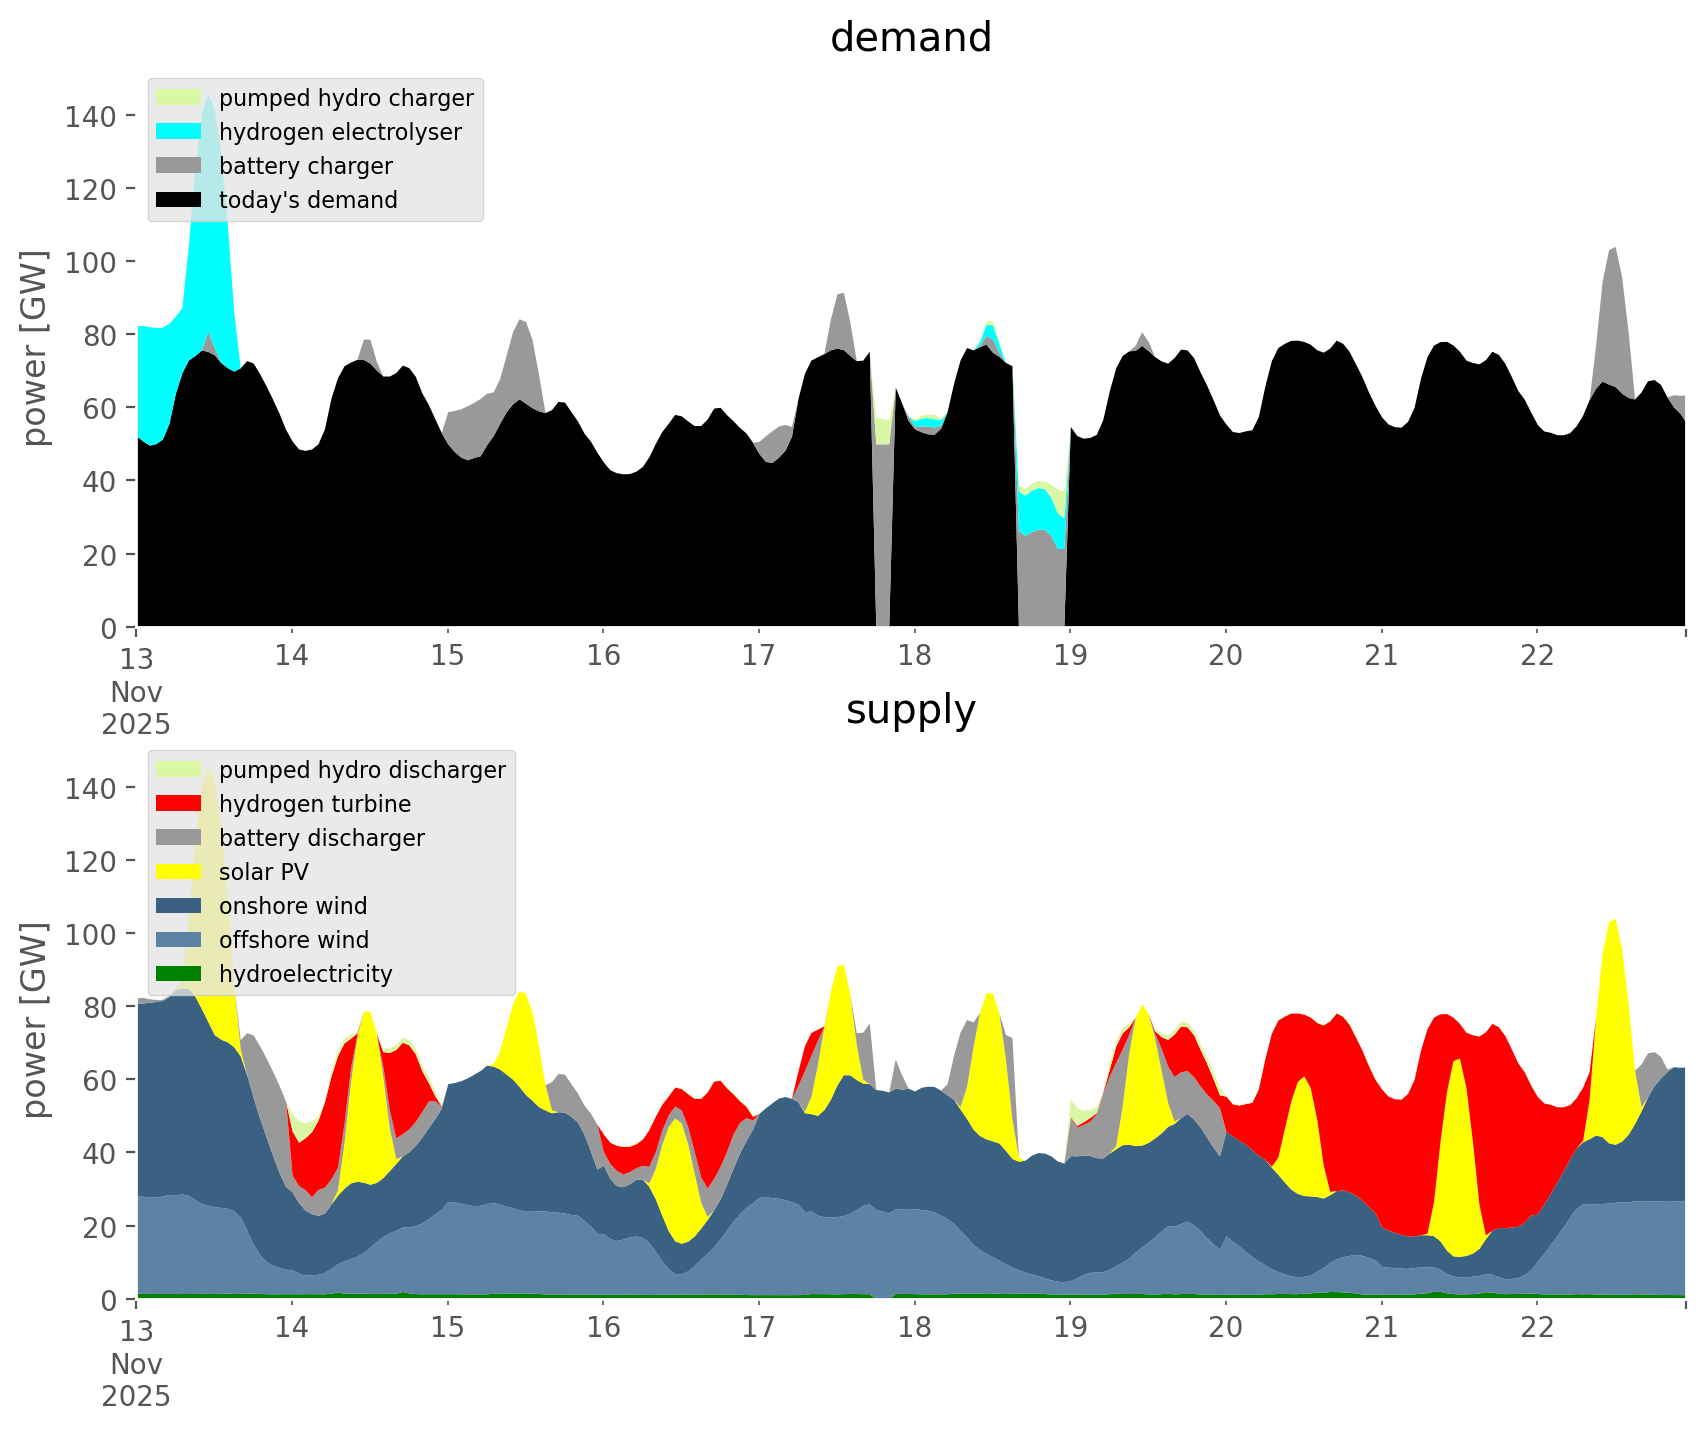Click the cyan hydrogen electrolyser legend swatch
Image resolution: width=1706 pixels, height=1431 pixels.
click(179, 132)
